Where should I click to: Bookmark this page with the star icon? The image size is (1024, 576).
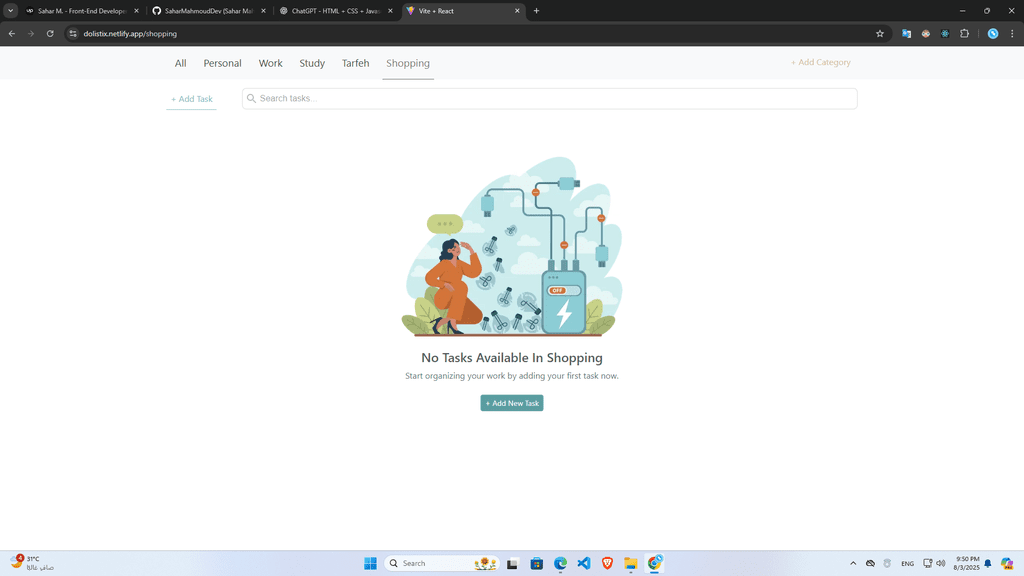pyautogui.click(x=880, y=33)
